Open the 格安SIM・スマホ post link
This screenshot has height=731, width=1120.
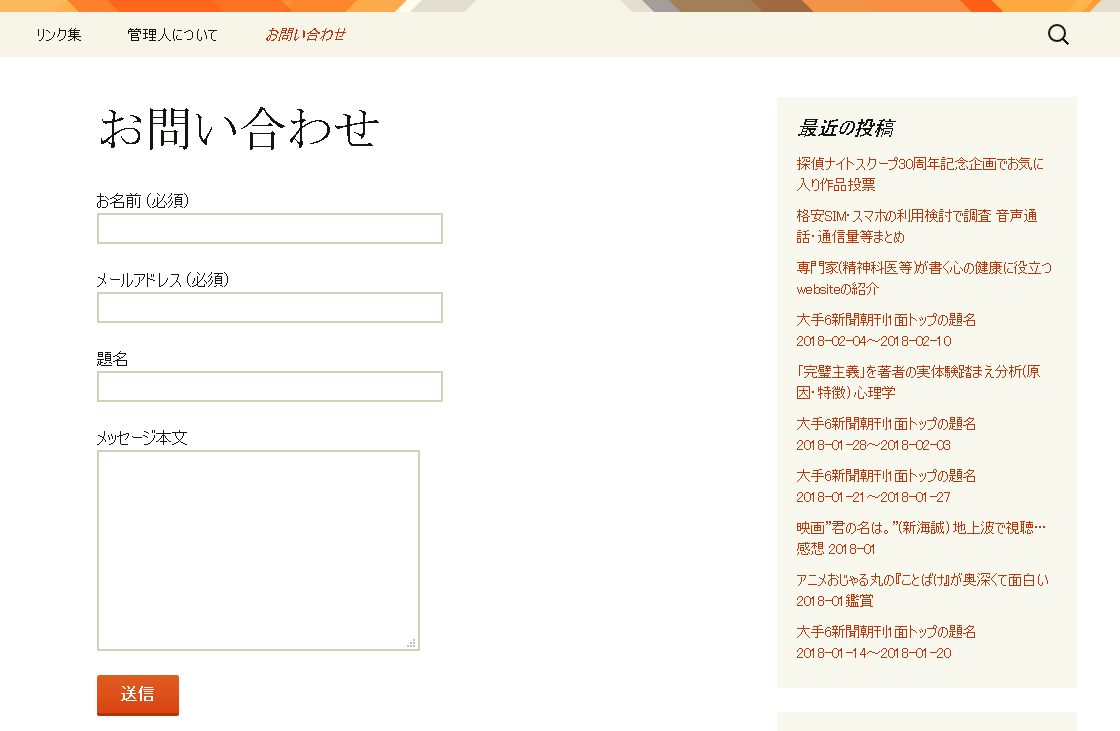click(916, 216)
